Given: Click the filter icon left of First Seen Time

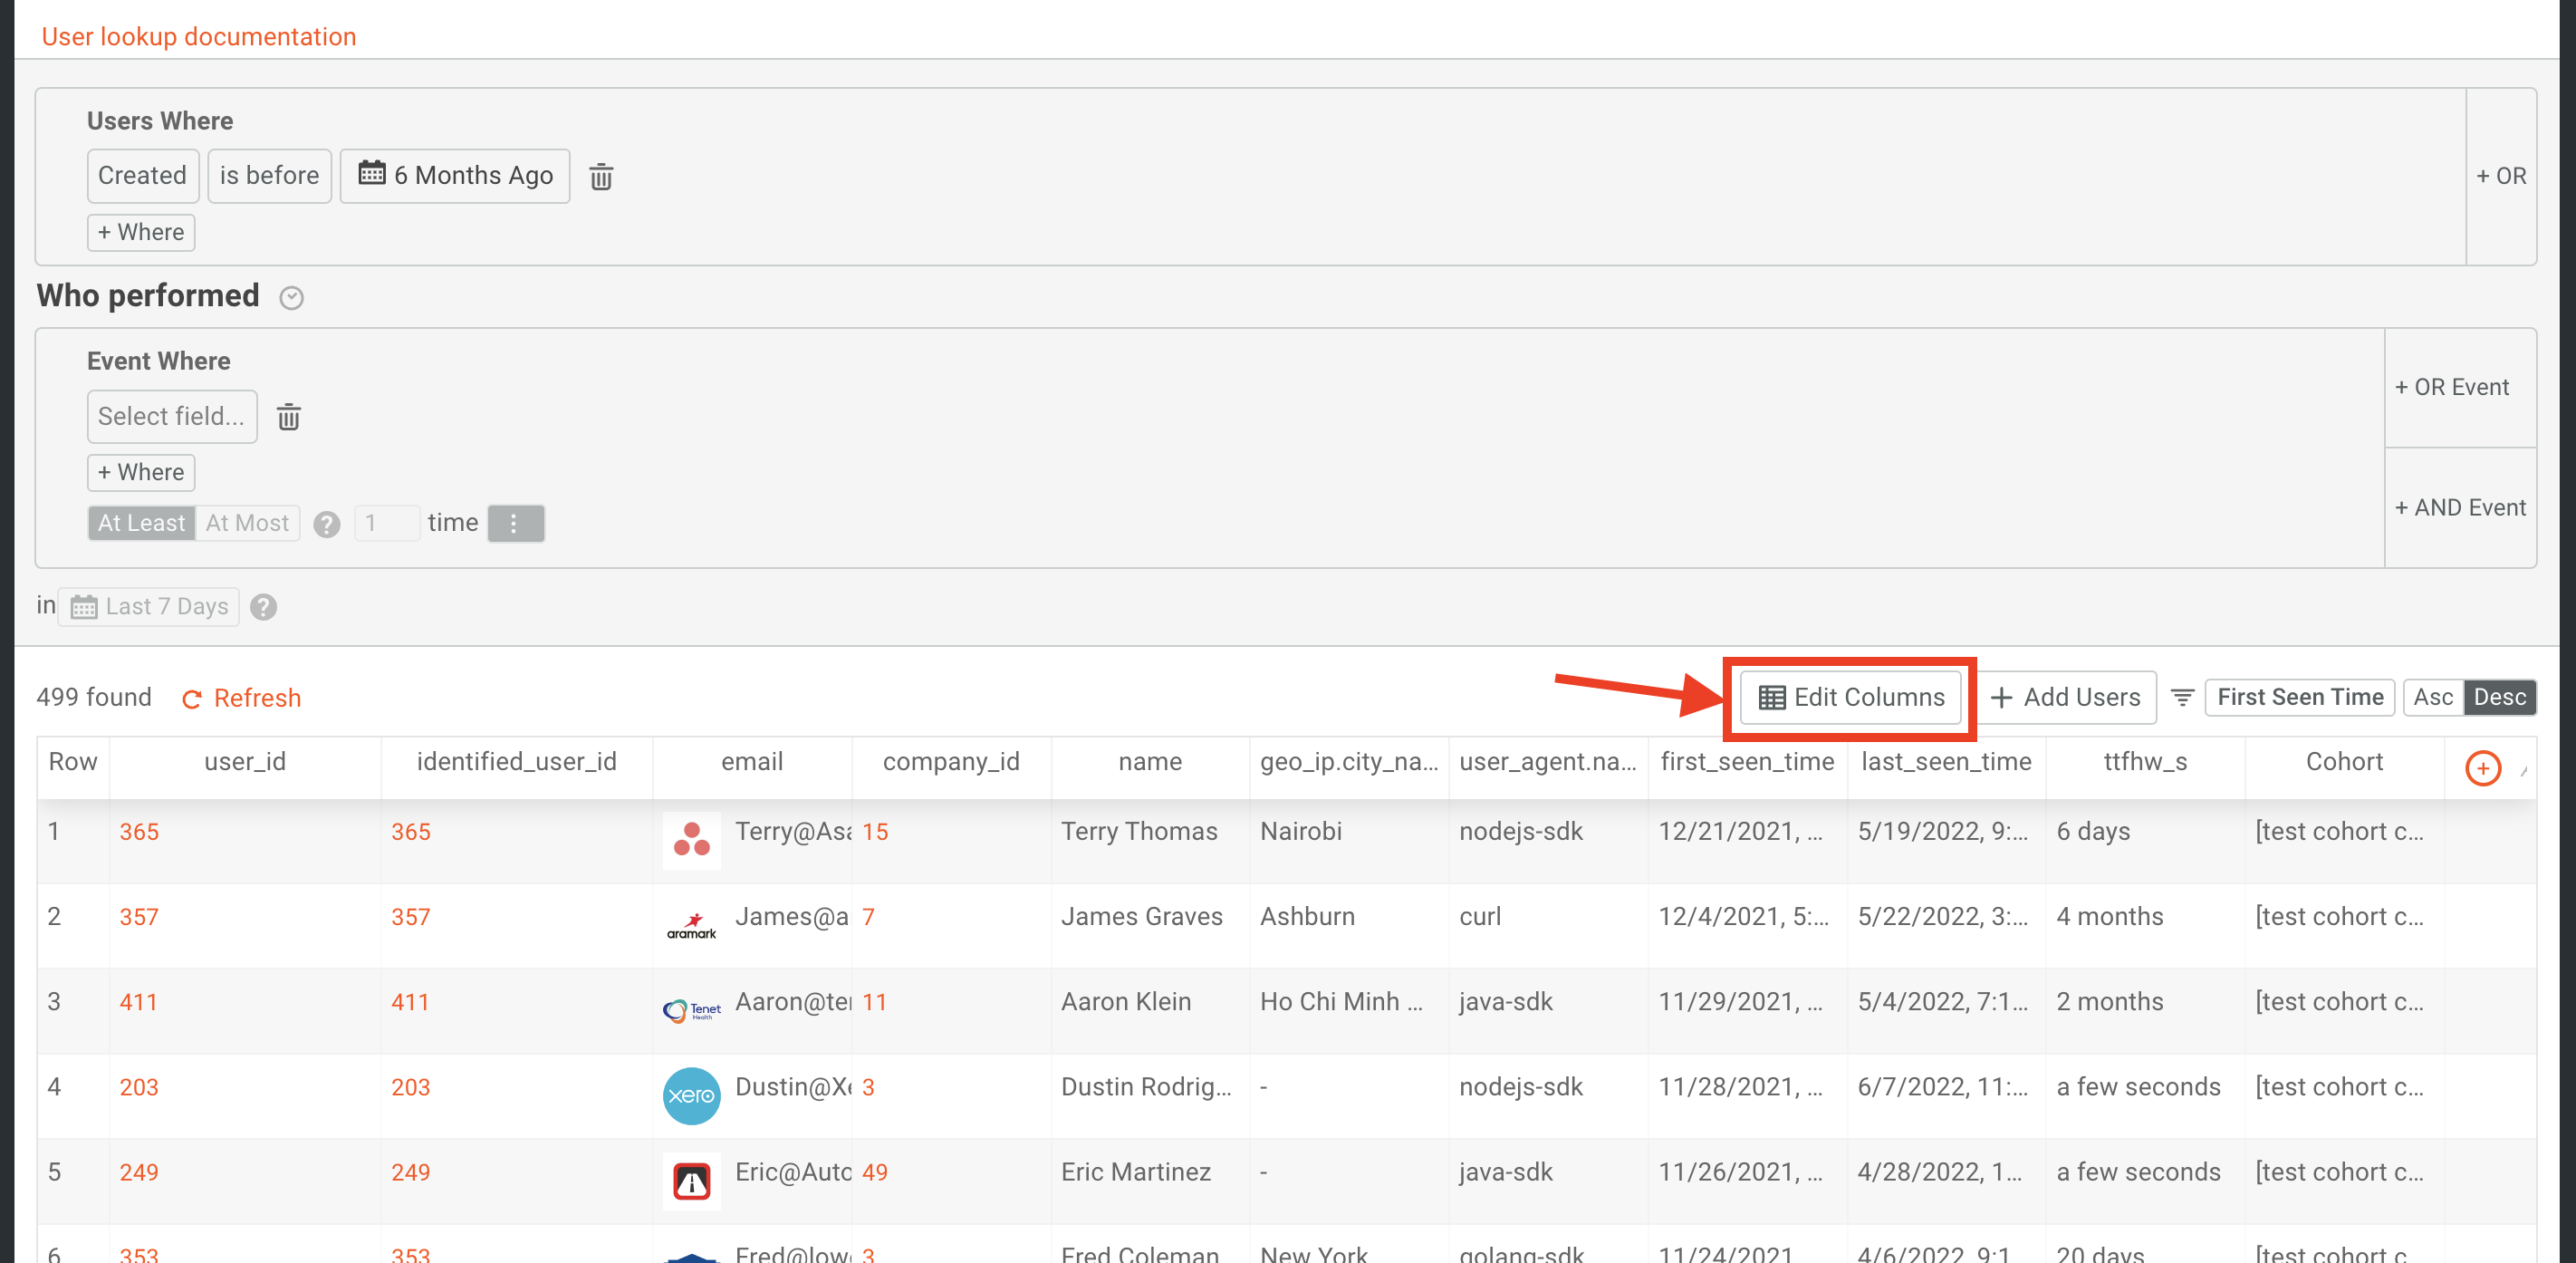Looking at the screenshot, I should (x=2182, y=697).
